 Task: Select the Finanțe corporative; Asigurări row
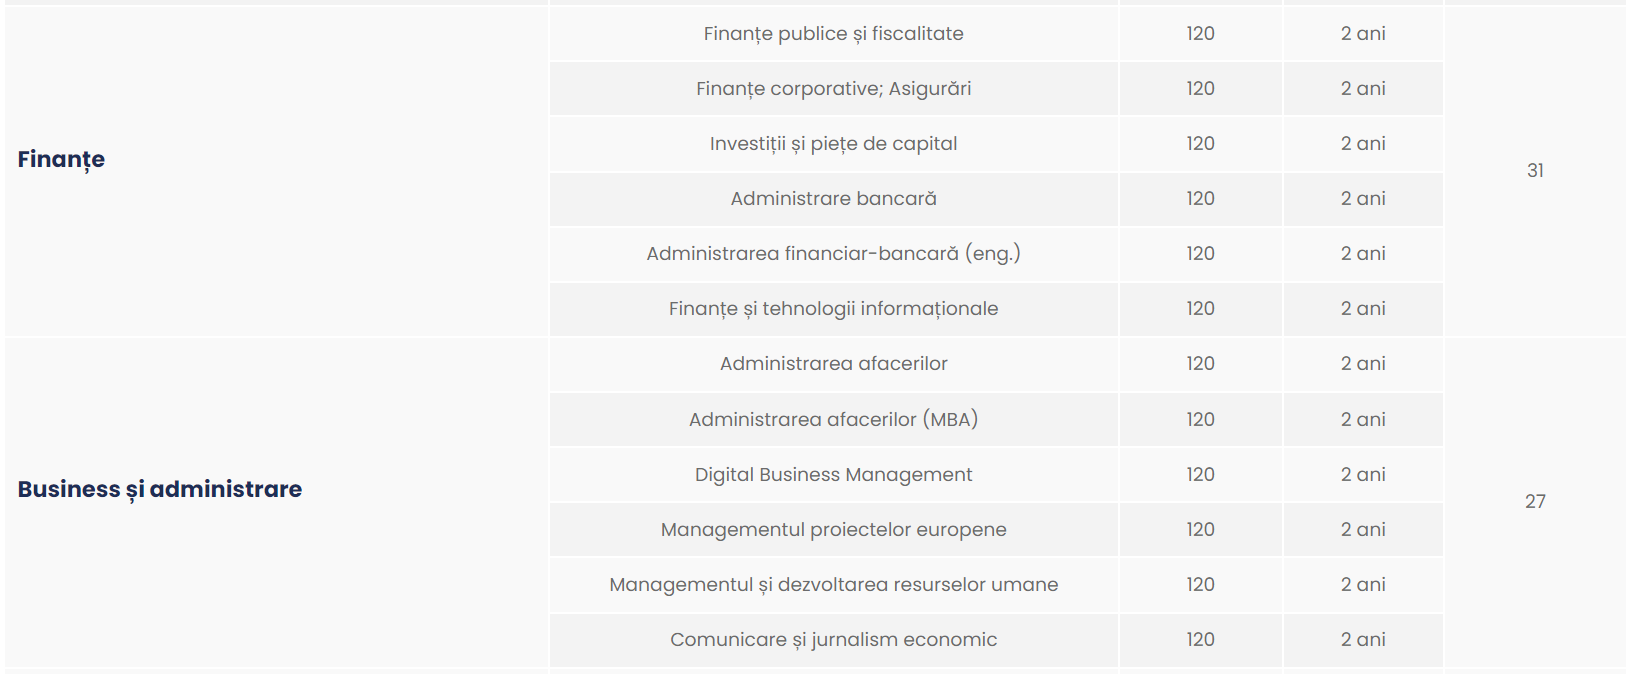pyautogui.click(x=833, y=88)
